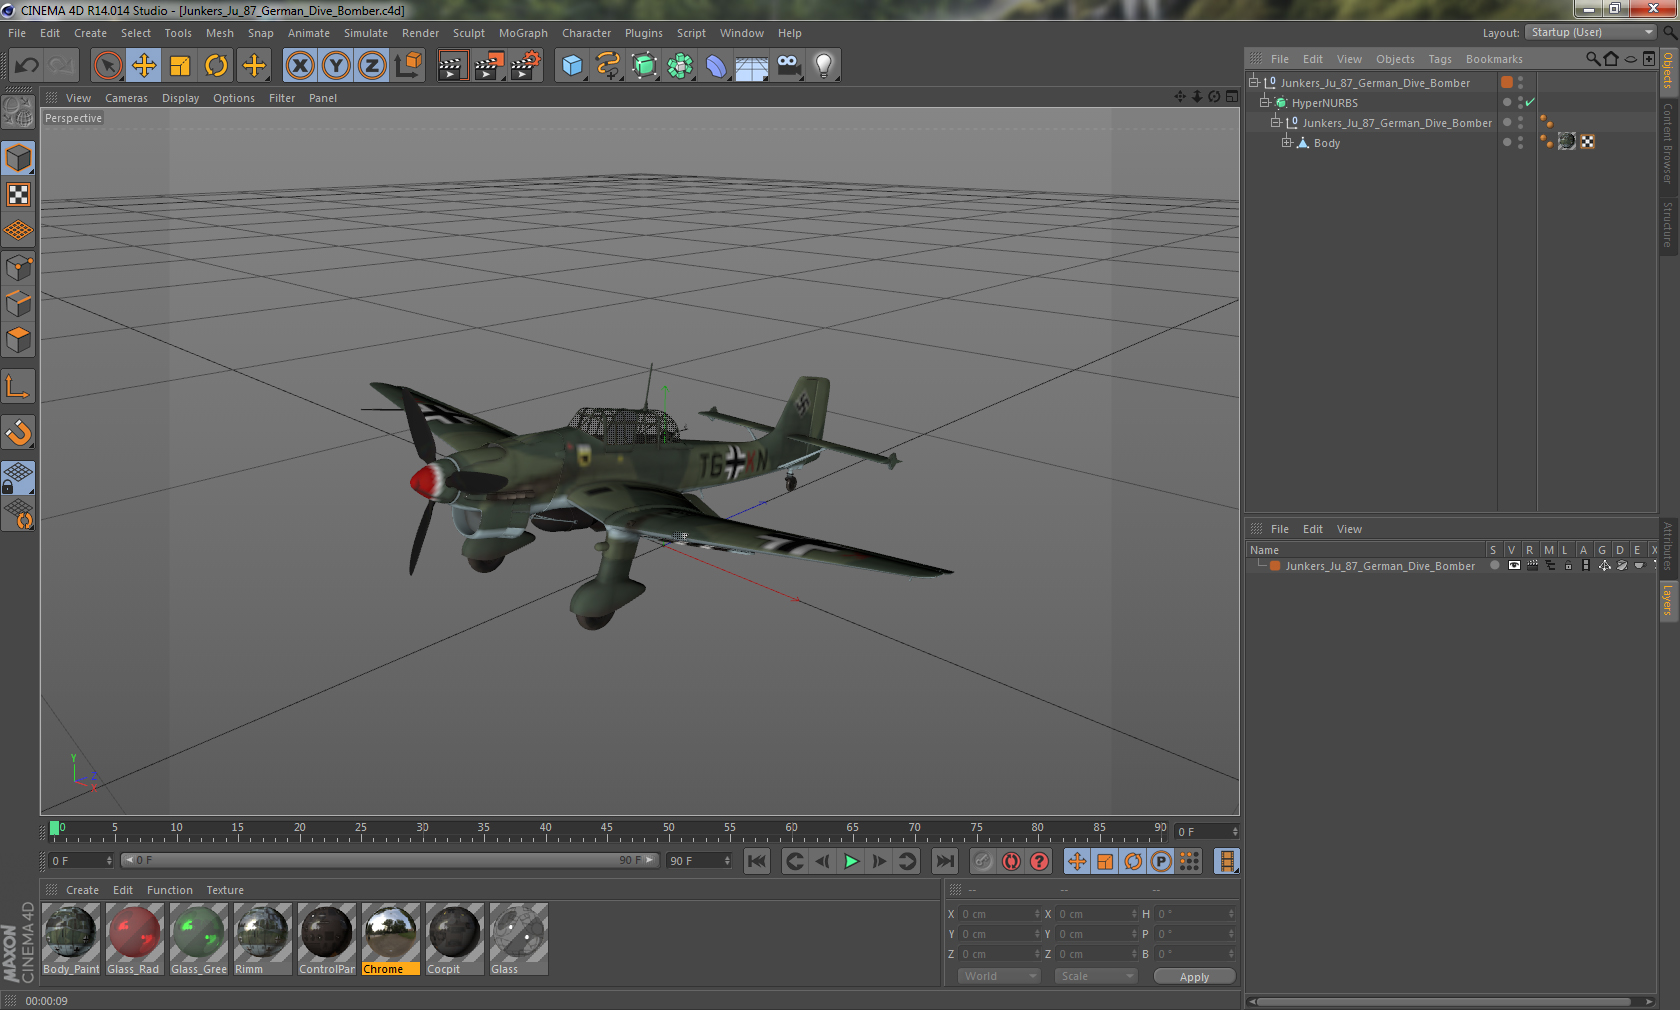The image size is (1680, 1010).
Task: Open the Material manager Texture menu
Action: point(225,890)
